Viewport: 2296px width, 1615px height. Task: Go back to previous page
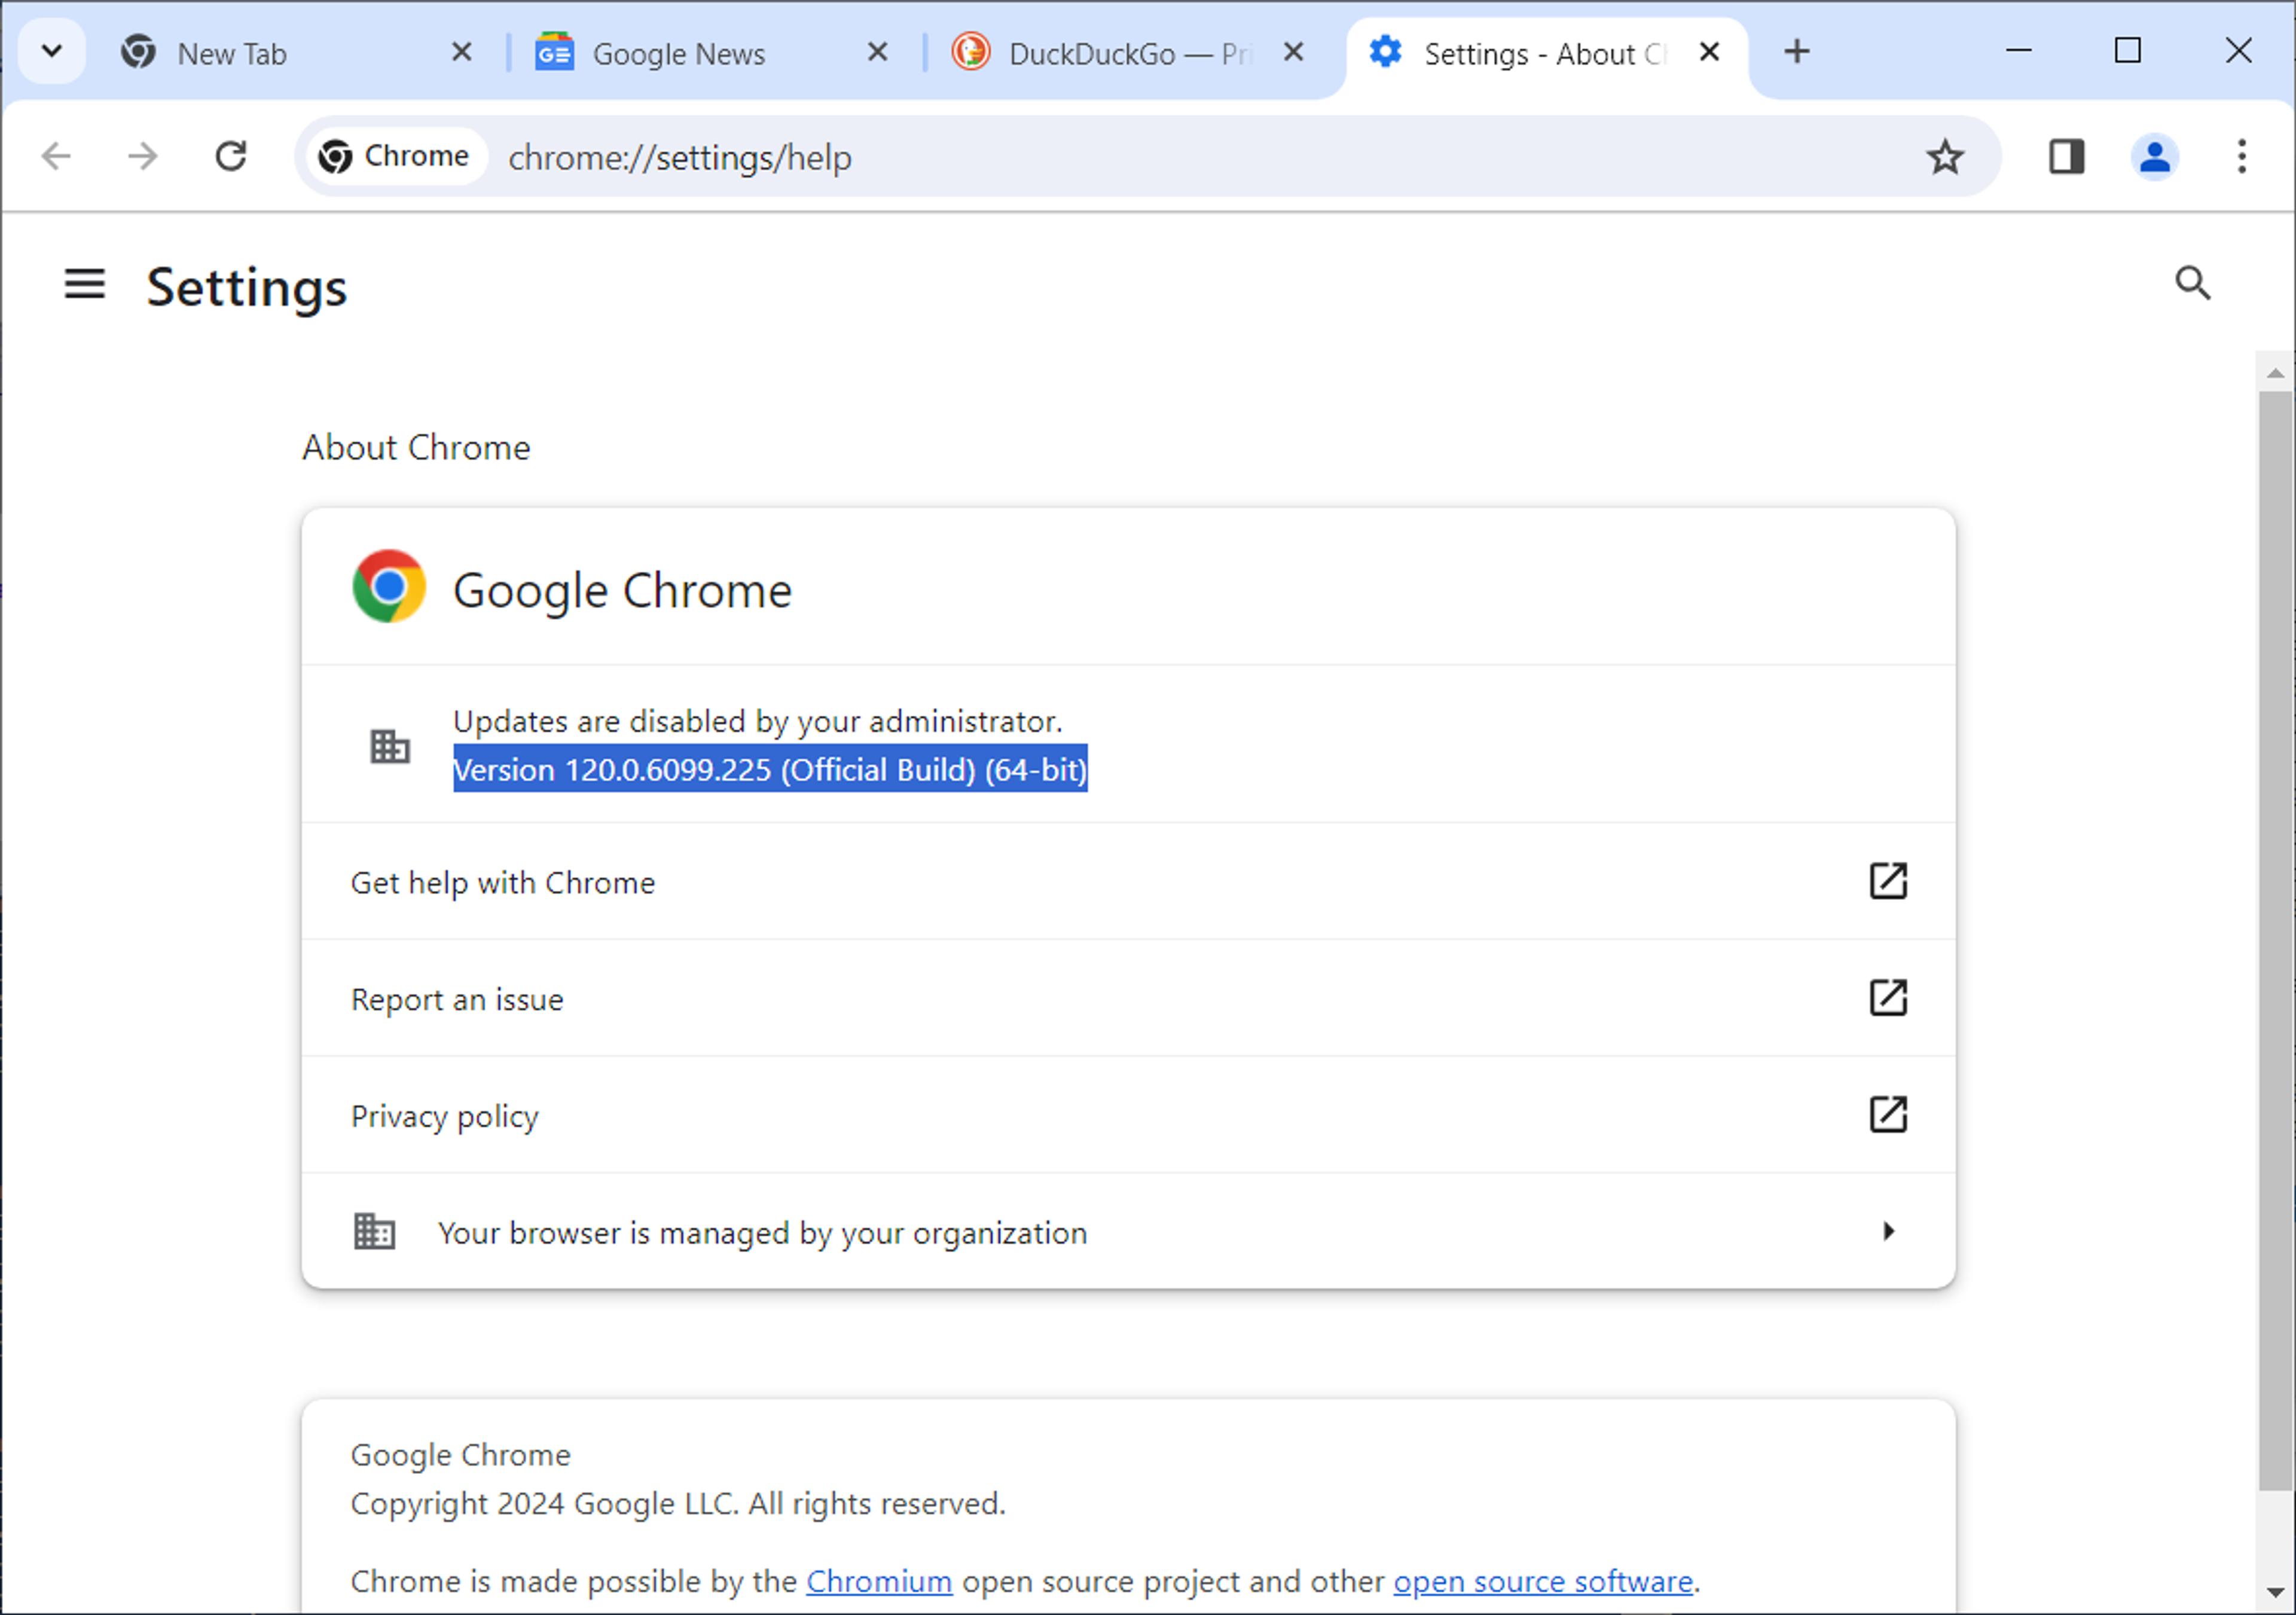56,156
